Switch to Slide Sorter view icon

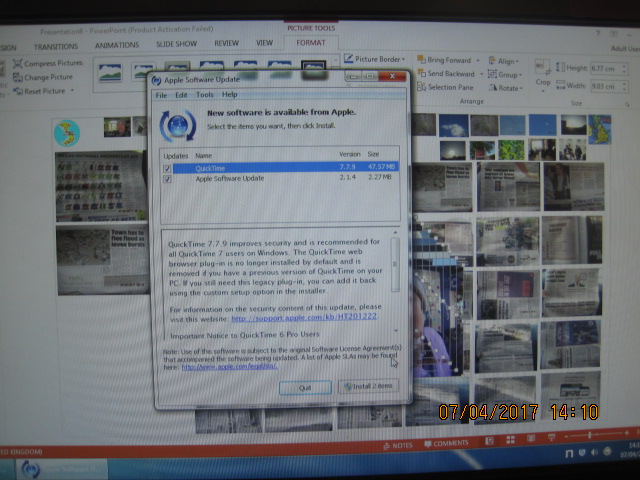tap(510, 440)
